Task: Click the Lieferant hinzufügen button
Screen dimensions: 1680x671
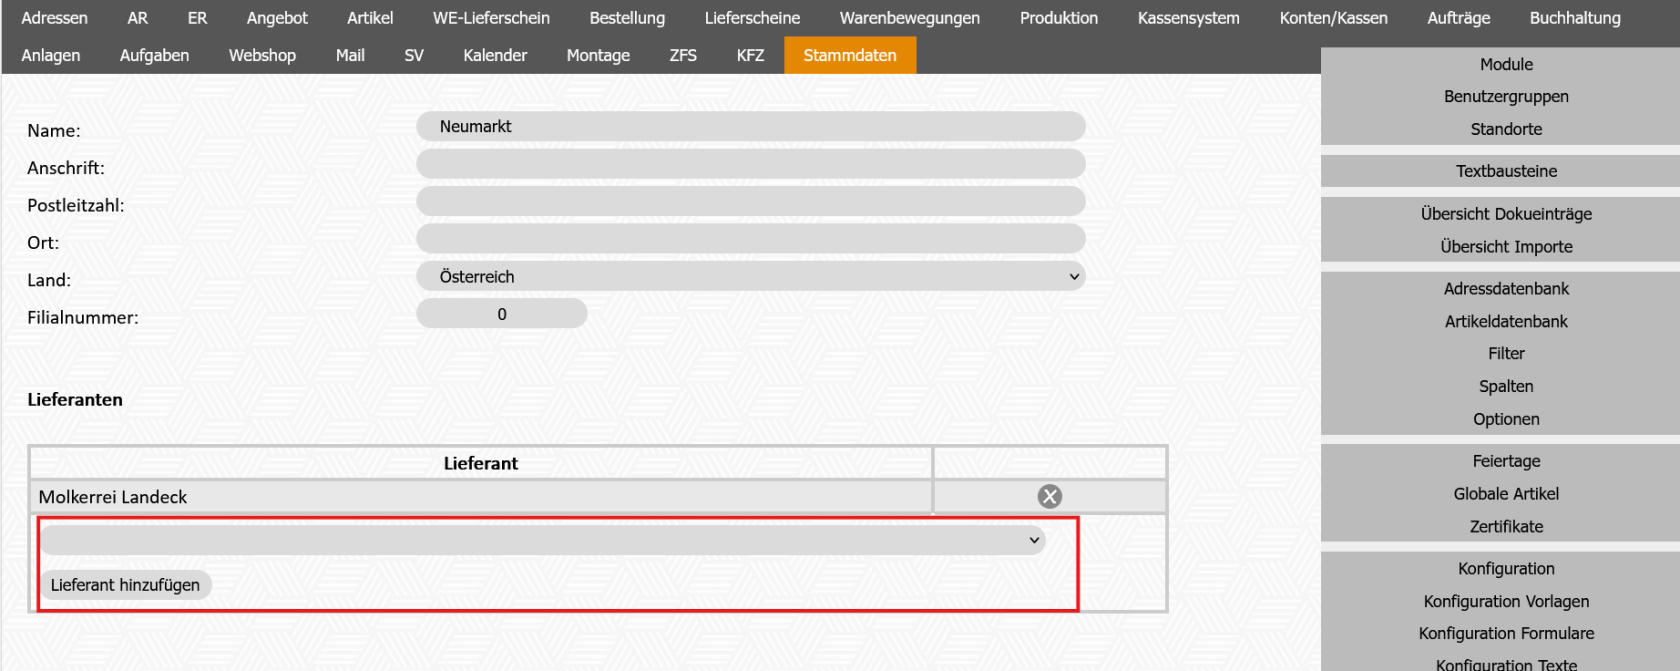Action: [125, 585]
